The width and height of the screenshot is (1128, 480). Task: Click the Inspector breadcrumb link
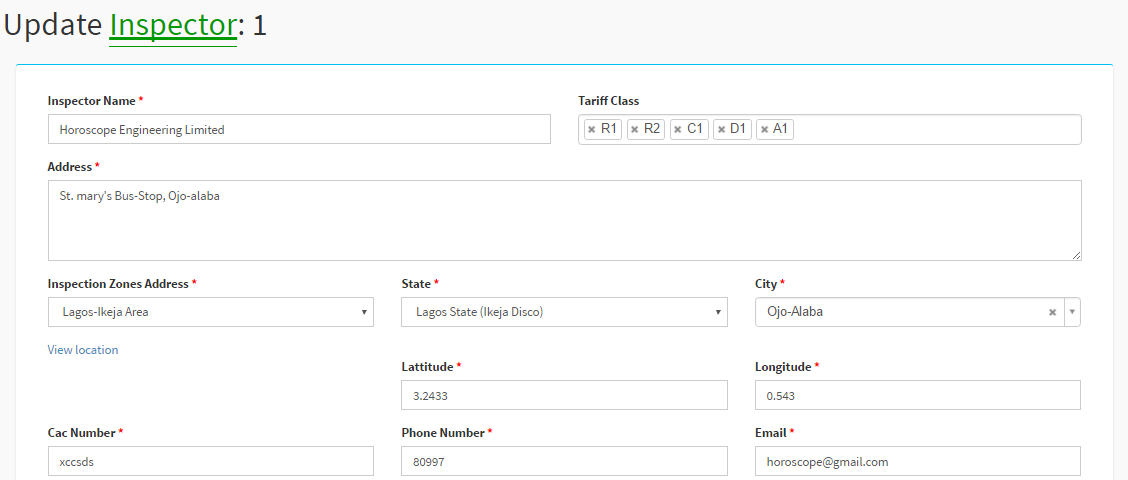pyautogui.click(x=173, y=26)
